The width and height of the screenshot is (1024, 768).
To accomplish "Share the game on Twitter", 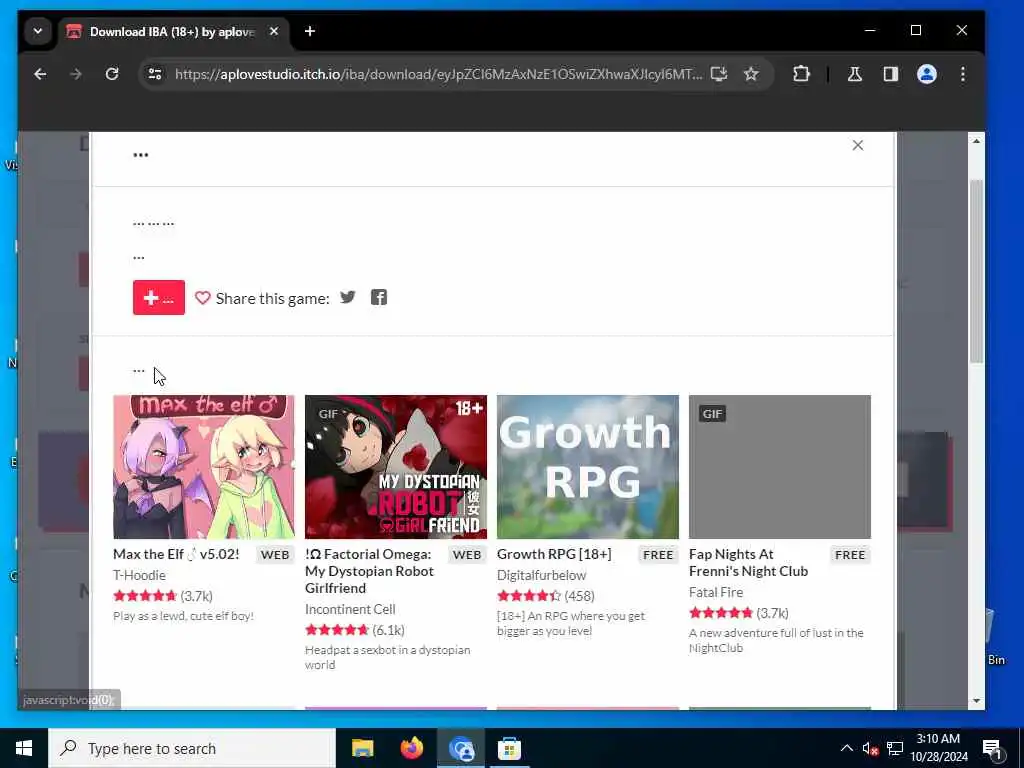I will tap(347, 298).
